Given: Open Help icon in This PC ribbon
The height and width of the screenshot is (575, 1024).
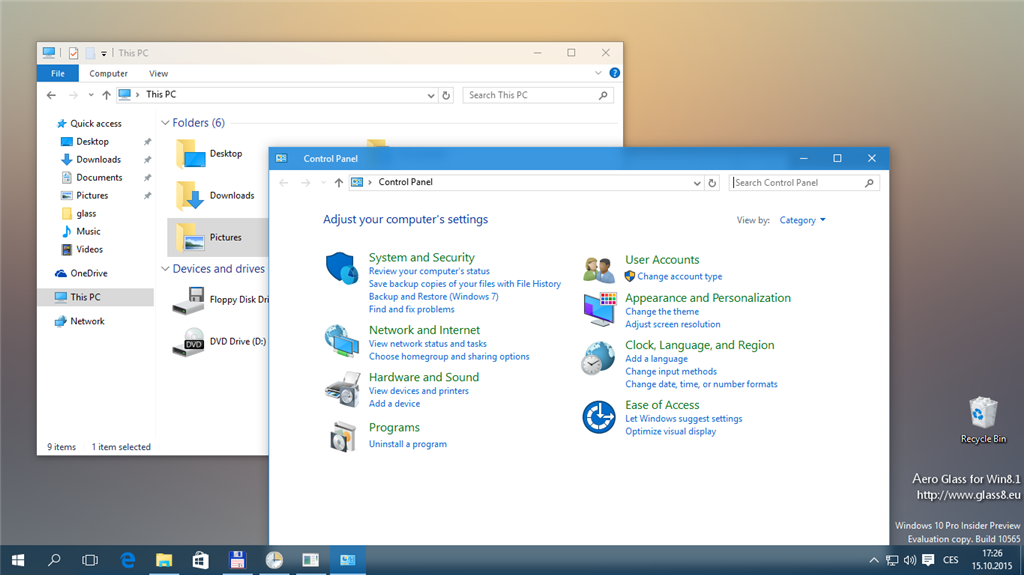Looking at the screenshot, I should pos(615,73).
